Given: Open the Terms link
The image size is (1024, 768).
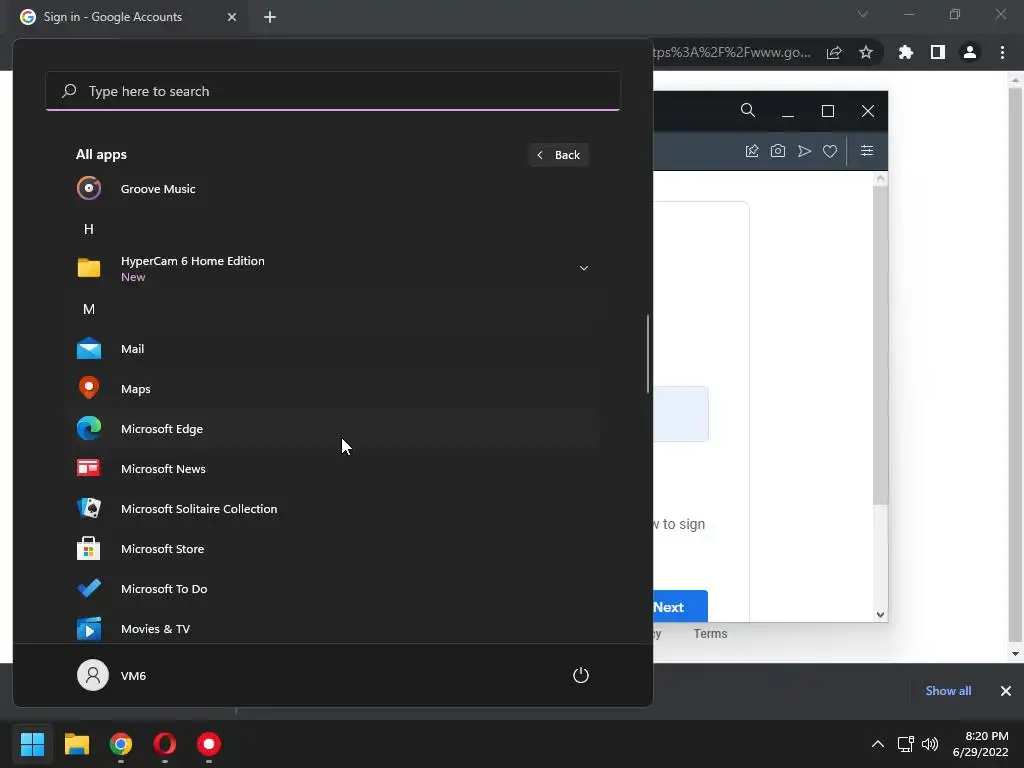Looking at the screenshot, I should 710,633.
